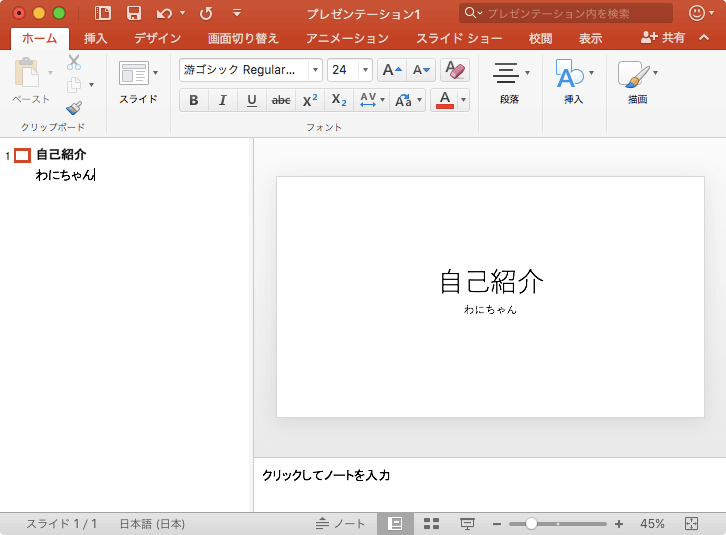Open slide sorter grid view
The width and height of the screenshot is (726, 535).
[x=432, y=524]
